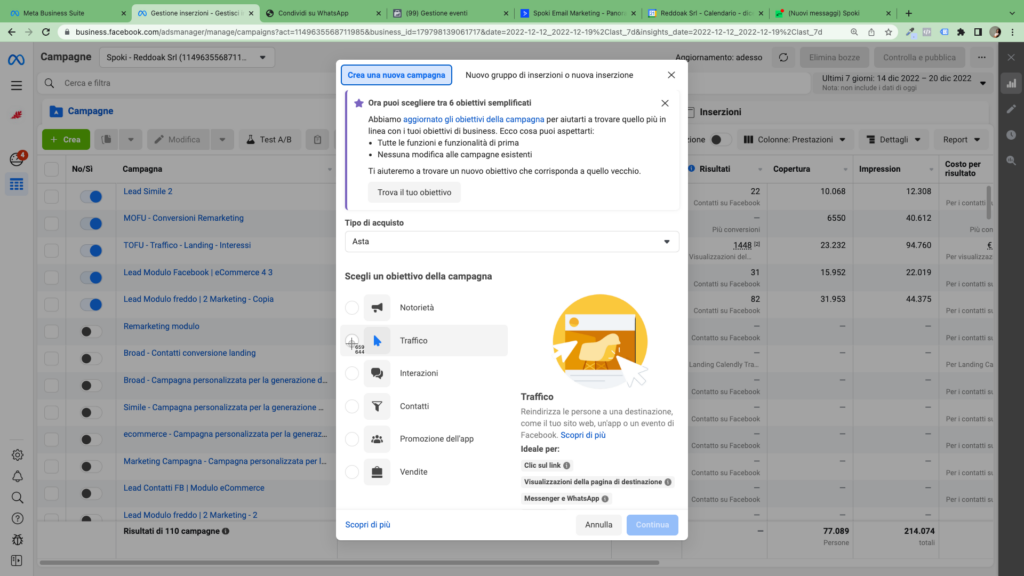Expand the Tipo di acquisto Asta dropdown
Viewport: 1024px width, 576px height.
pos(510,242)
